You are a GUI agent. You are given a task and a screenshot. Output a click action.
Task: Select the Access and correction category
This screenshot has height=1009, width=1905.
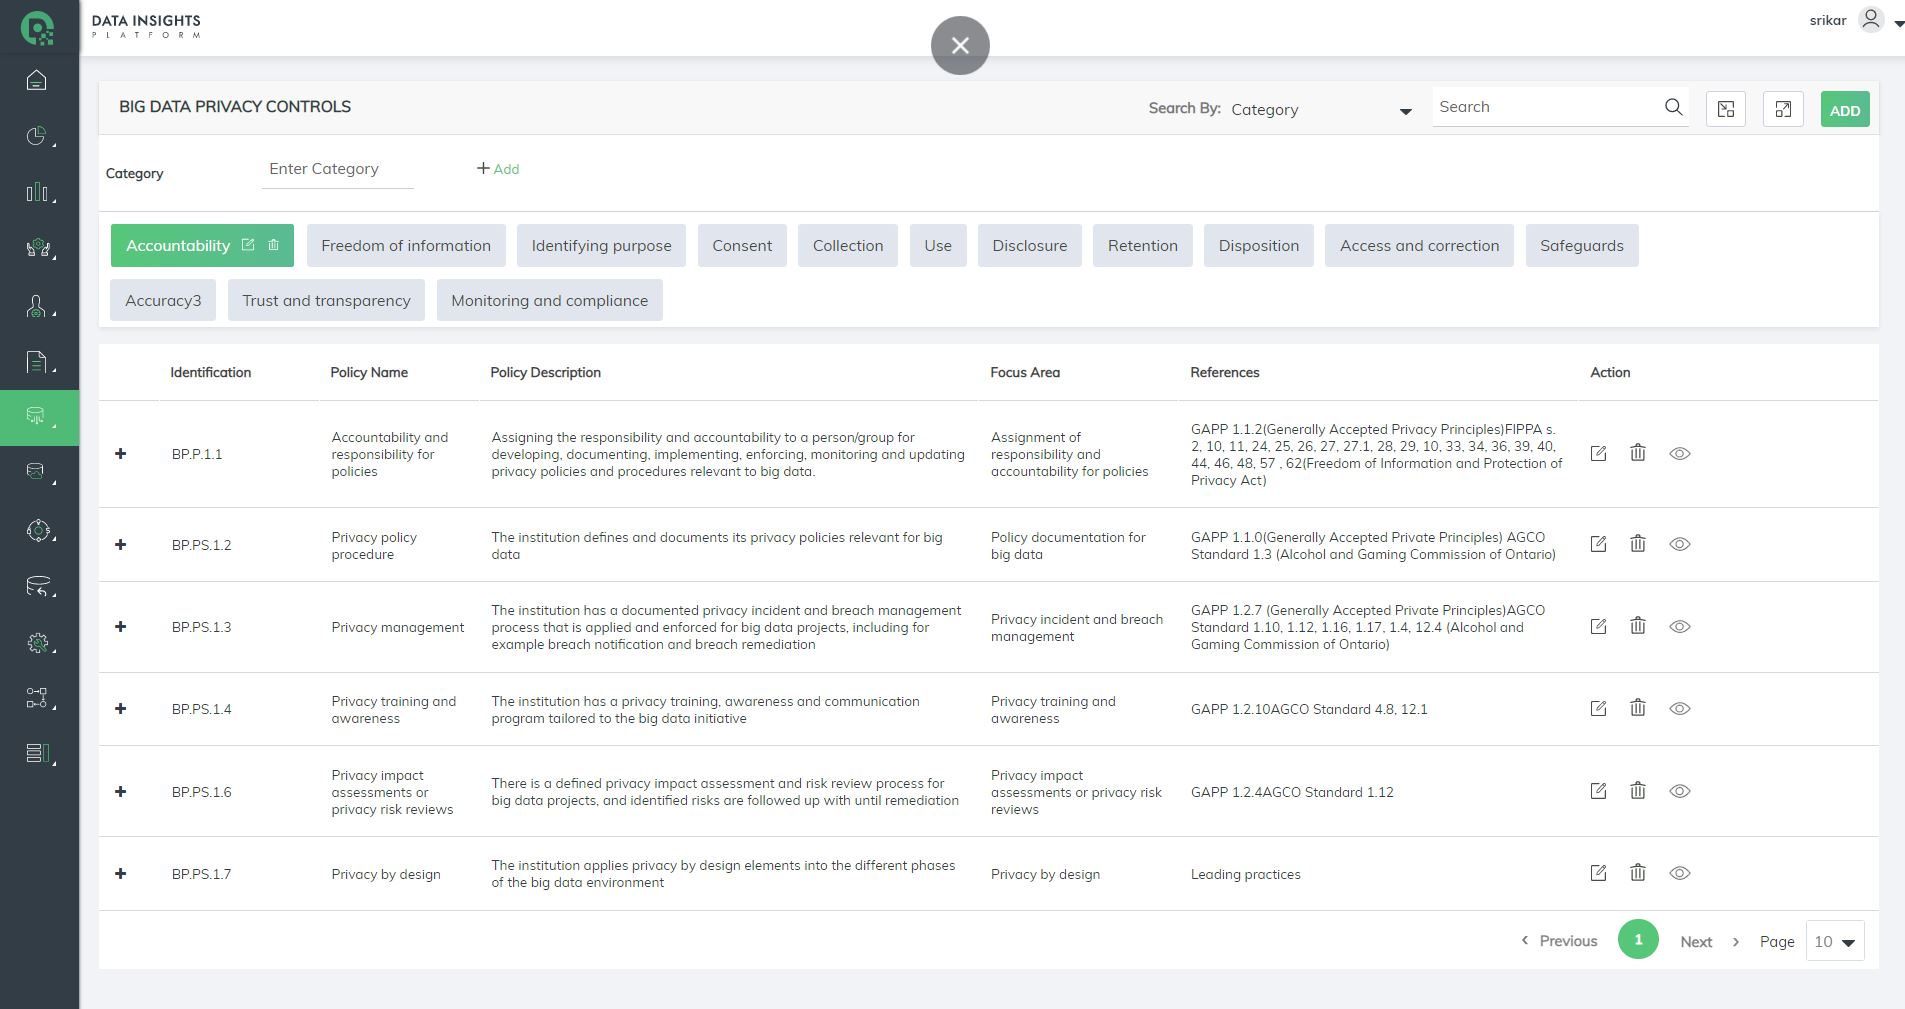(1419, 245)
